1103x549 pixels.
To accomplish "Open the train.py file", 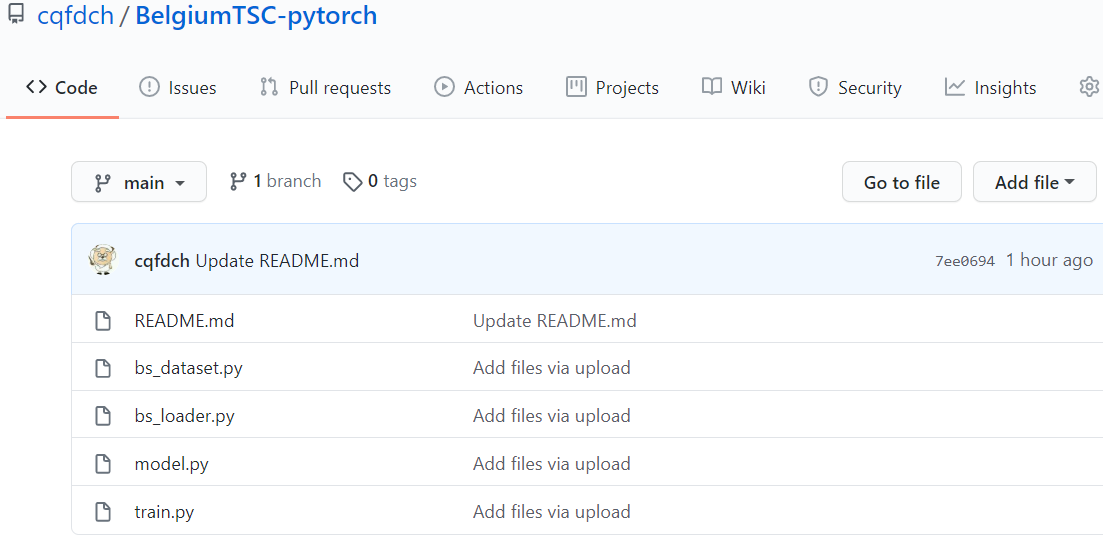I will [x=164, y=512].
